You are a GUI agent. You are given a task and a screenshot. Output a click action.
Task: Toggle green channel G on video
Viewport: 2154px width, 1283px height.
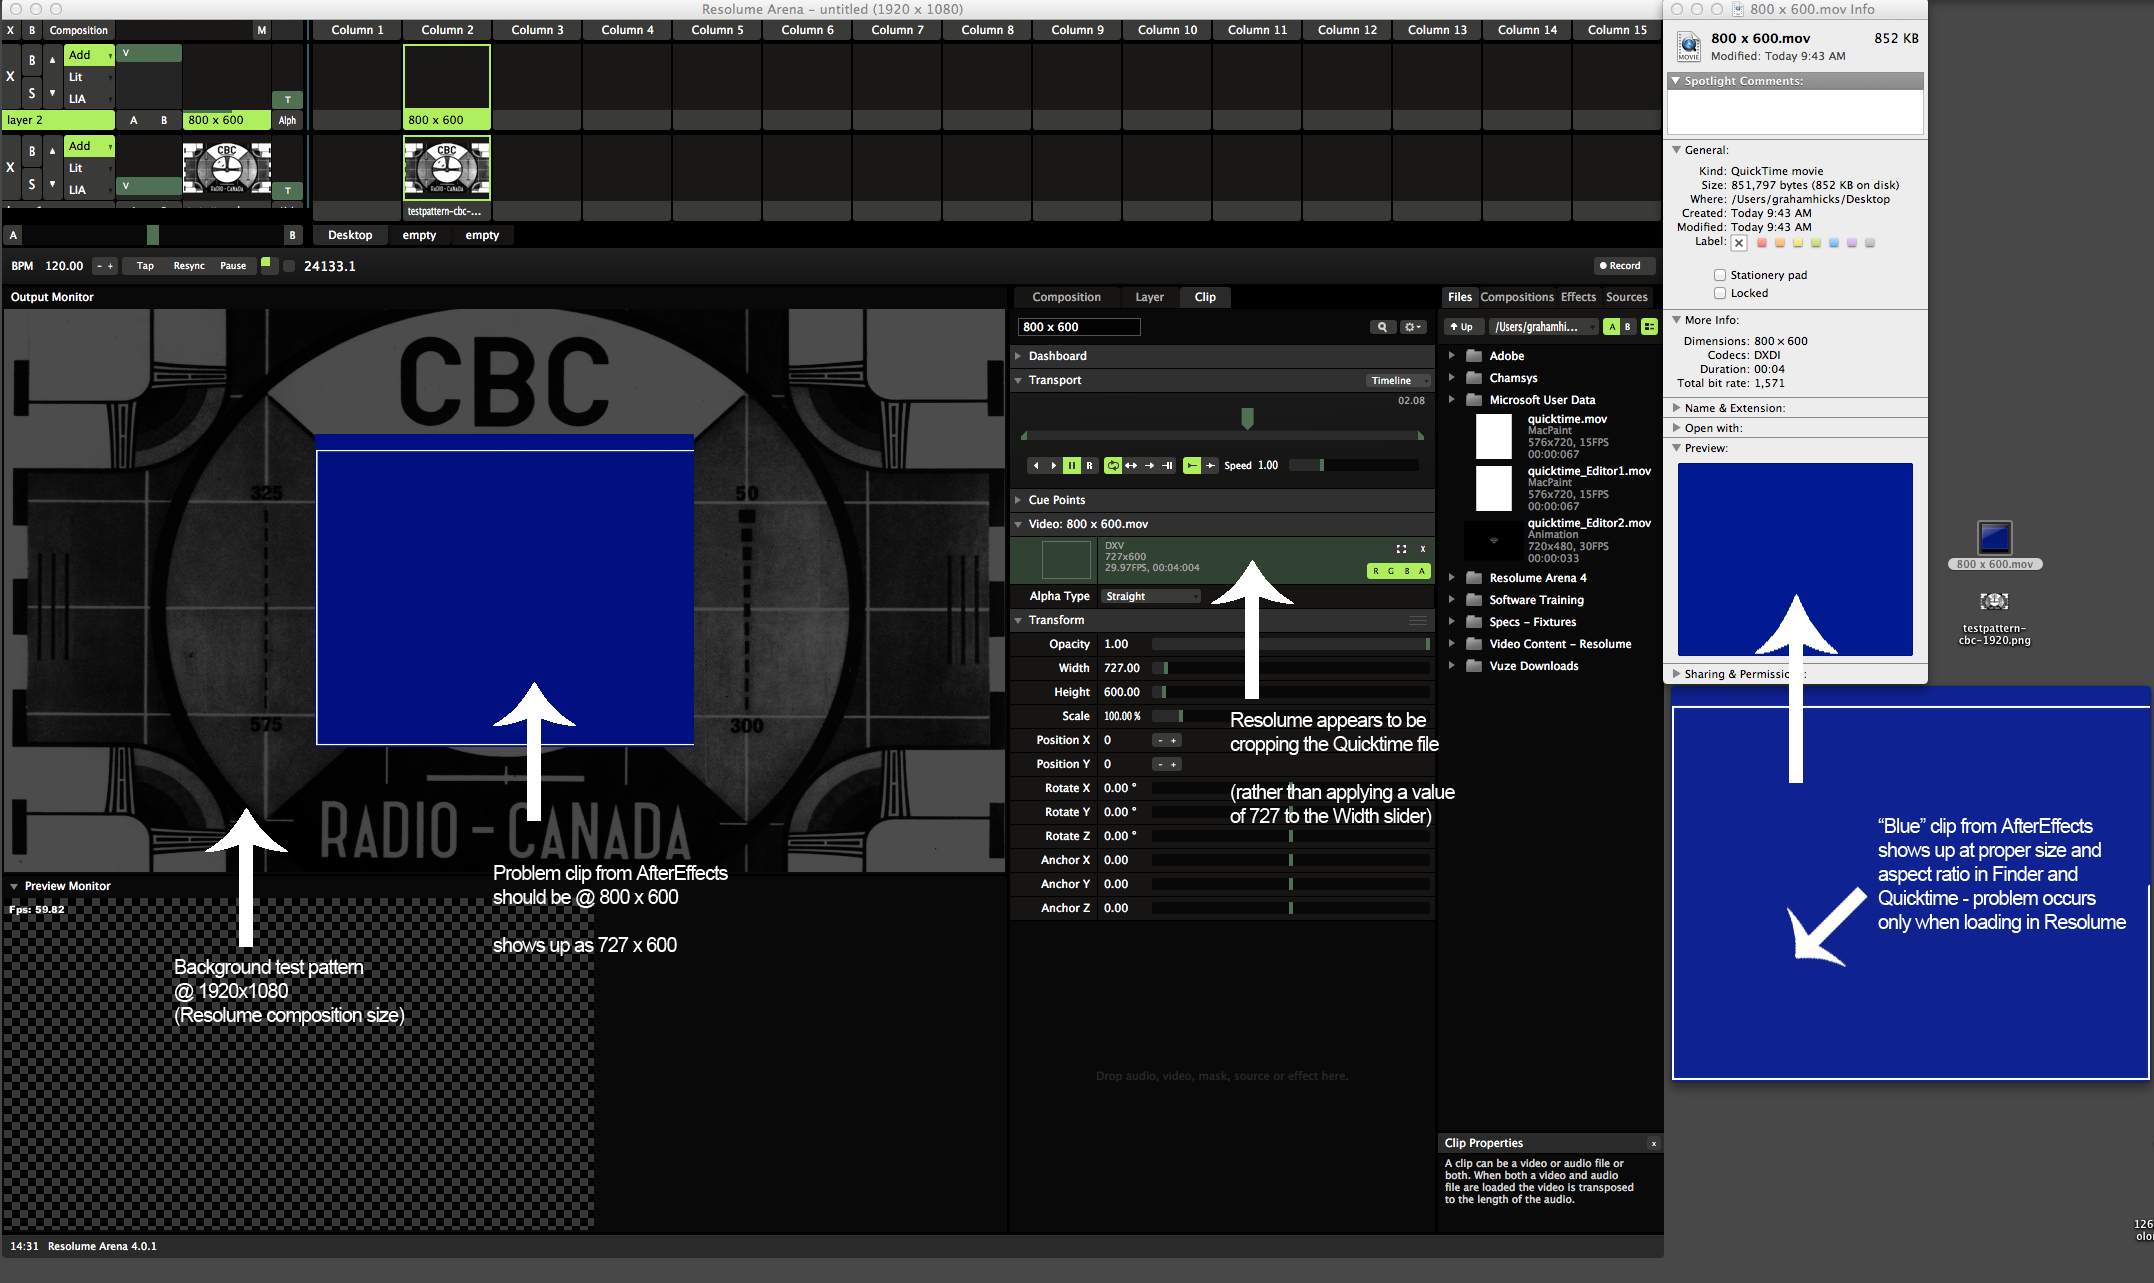point(1391,571)
